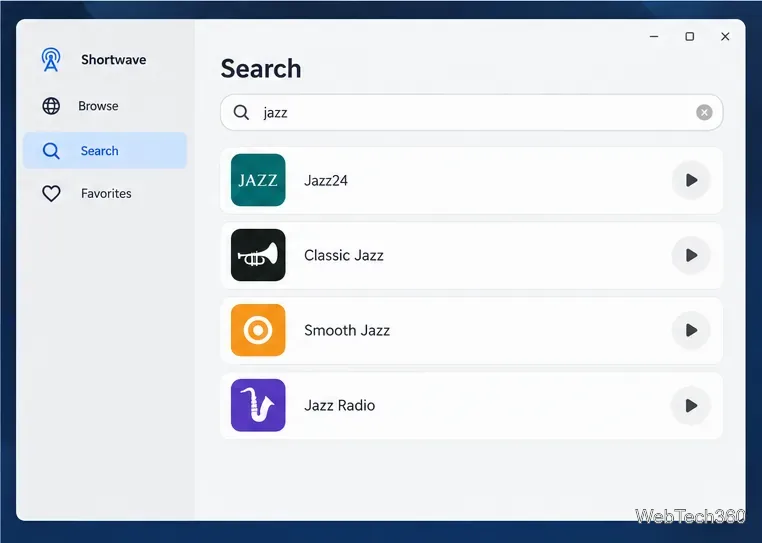Click the Smooth Jazz orange logo
The width and height of the screenshot is (762, 543).
point(258,330)
